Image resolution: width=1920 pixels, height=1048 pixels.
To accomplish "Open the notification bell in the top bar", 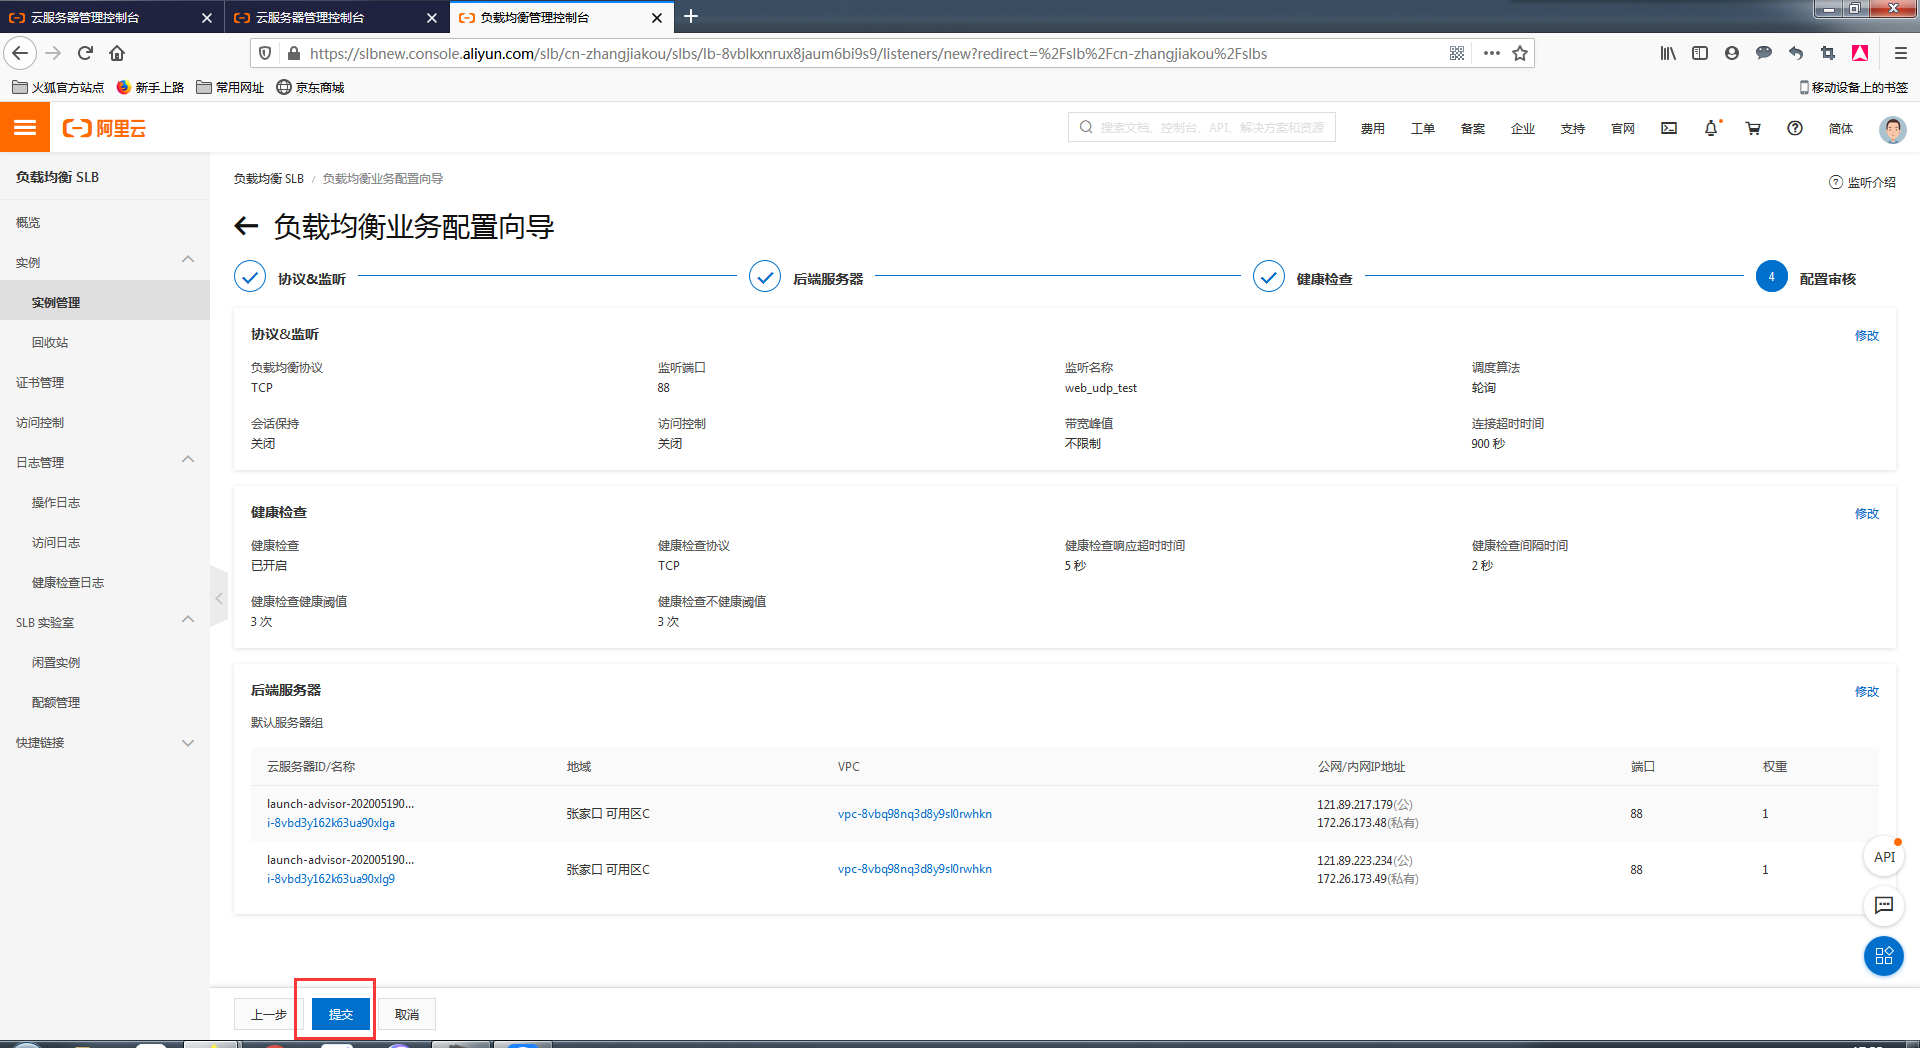I will tap(1712, 128).
